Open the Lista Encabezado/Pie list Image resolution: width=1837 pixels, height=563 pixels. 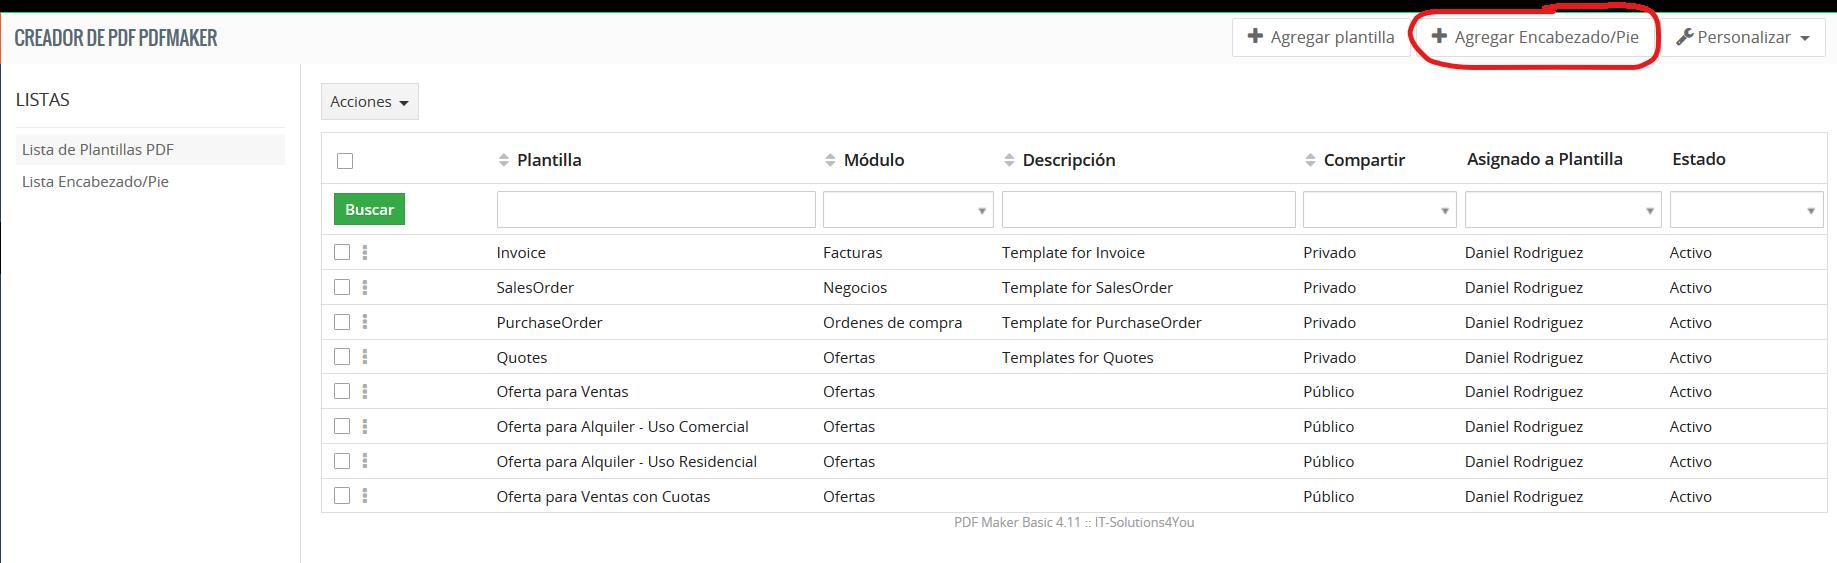96,182
